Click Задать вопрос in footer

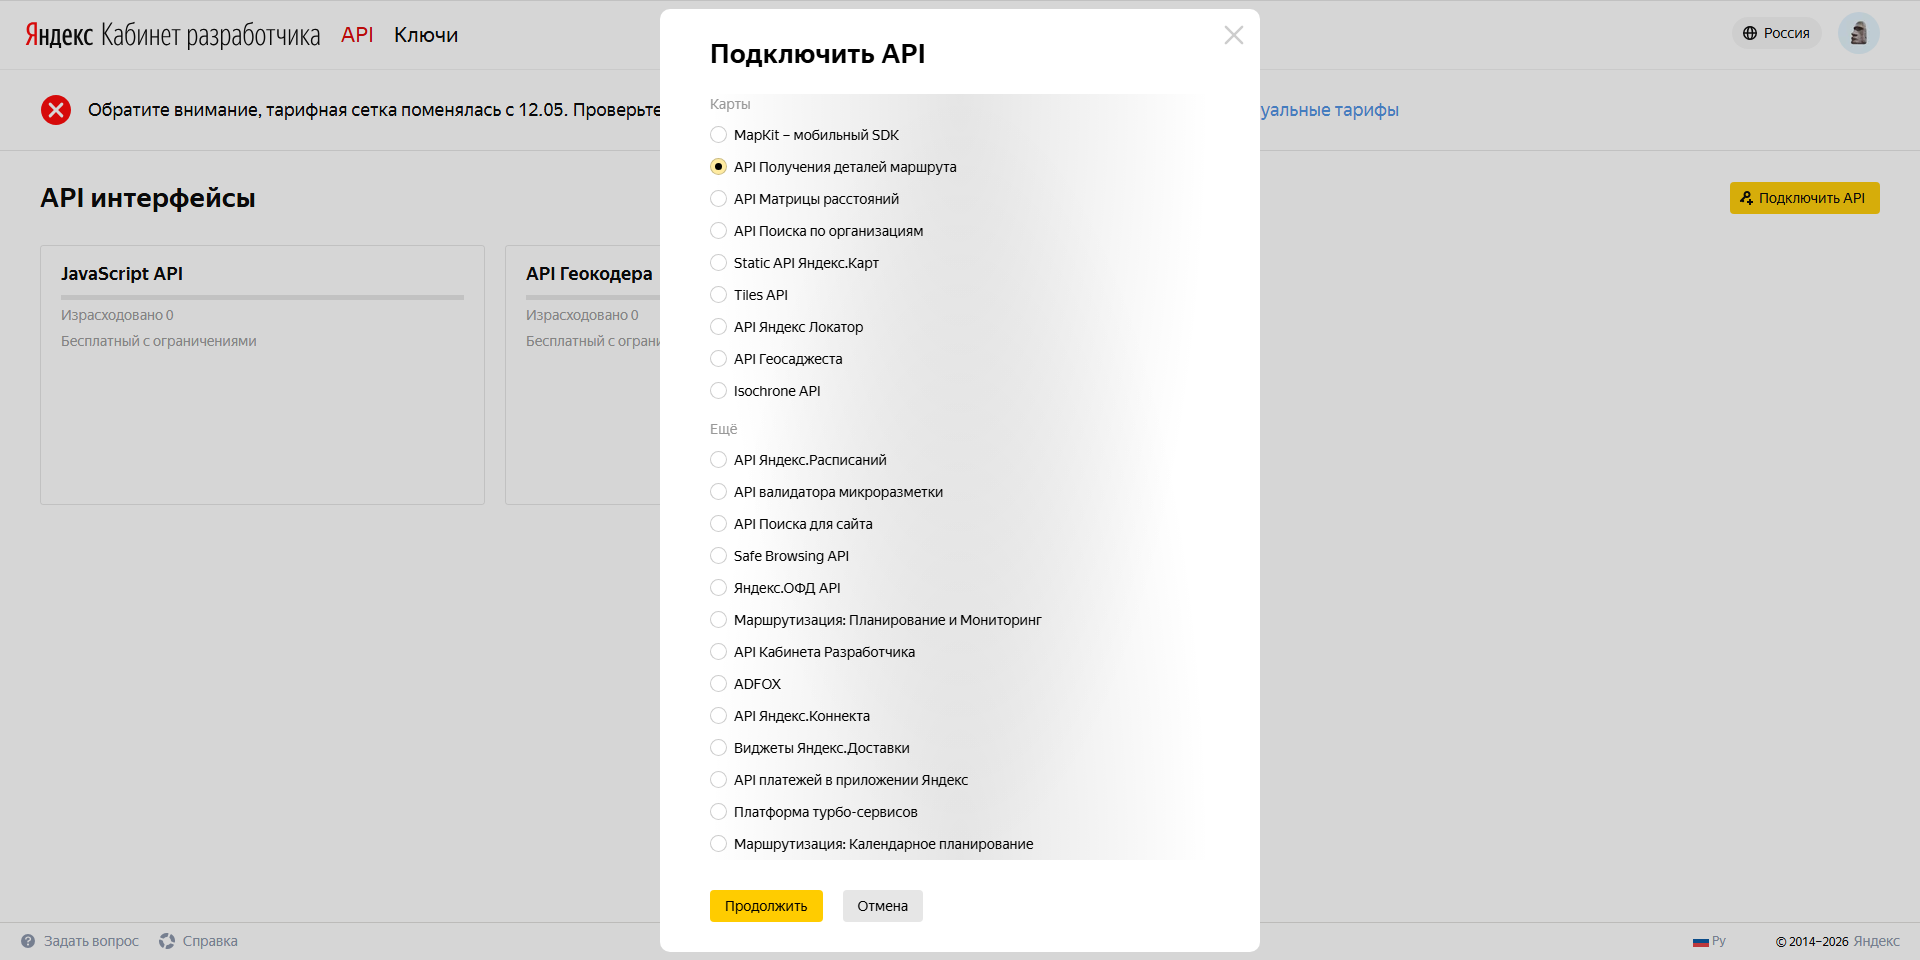point(91,941)
